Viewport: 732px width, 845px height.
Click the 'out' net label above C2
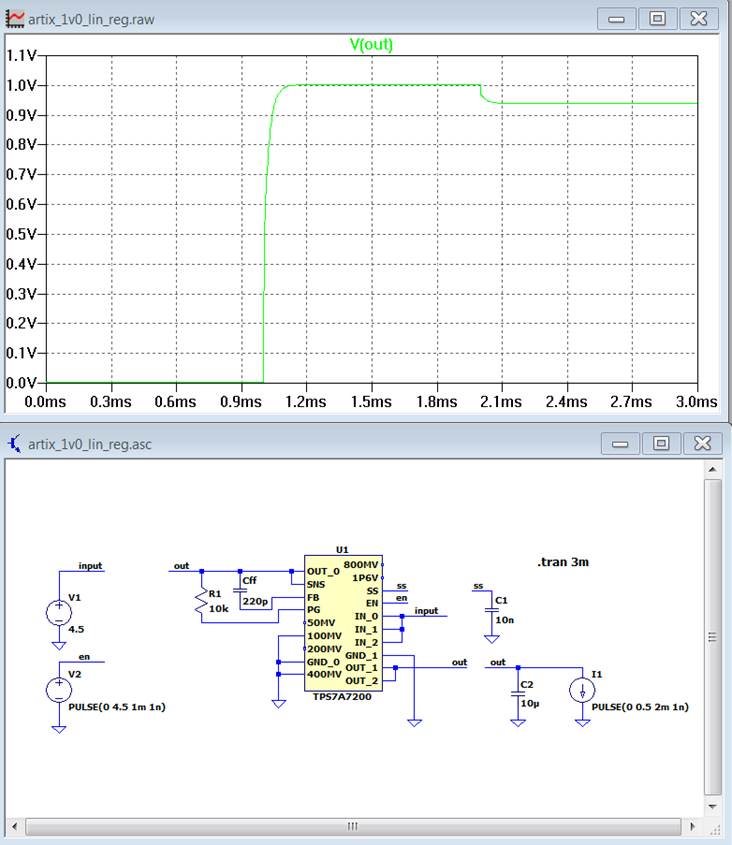(x=498, y=662)
